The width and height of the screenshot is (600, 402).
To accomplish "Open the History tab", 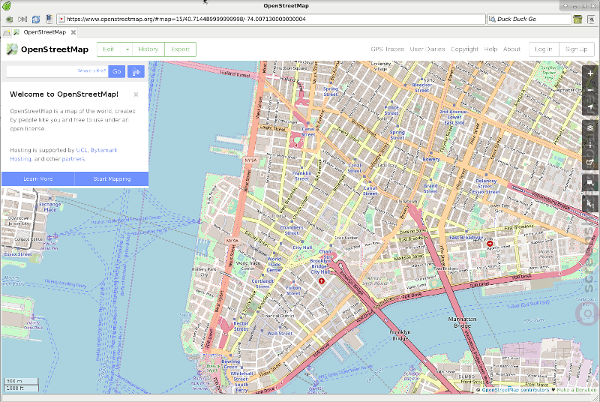I will click(148, 49).
